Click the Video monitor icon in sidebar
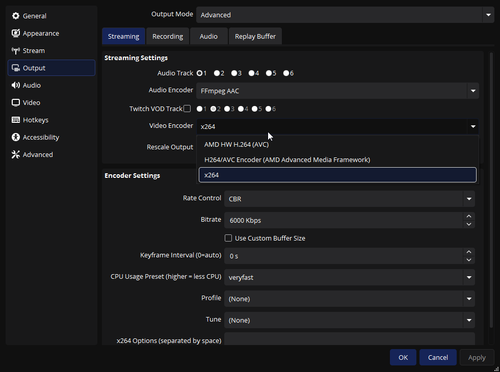This screenshot has width=500, height=372. [x=16, y=102]
